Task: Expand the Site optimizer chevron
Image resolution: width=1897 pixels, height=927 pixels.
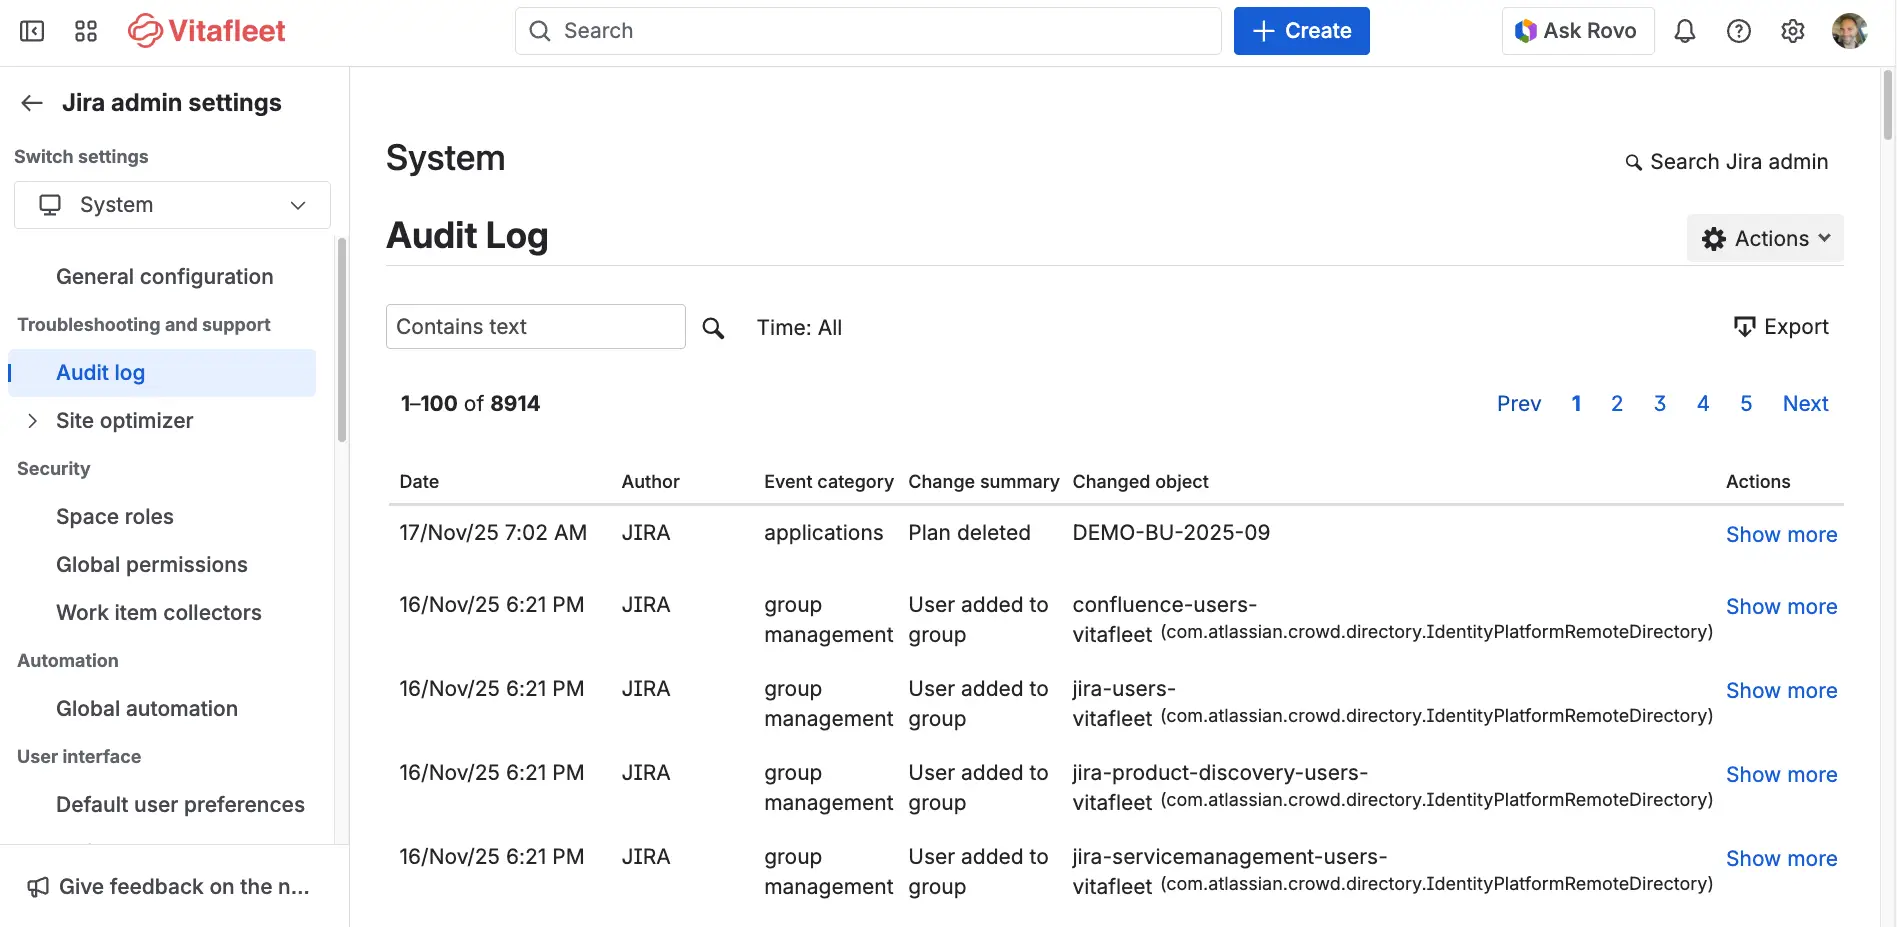Action: click(x=33, y=421)
